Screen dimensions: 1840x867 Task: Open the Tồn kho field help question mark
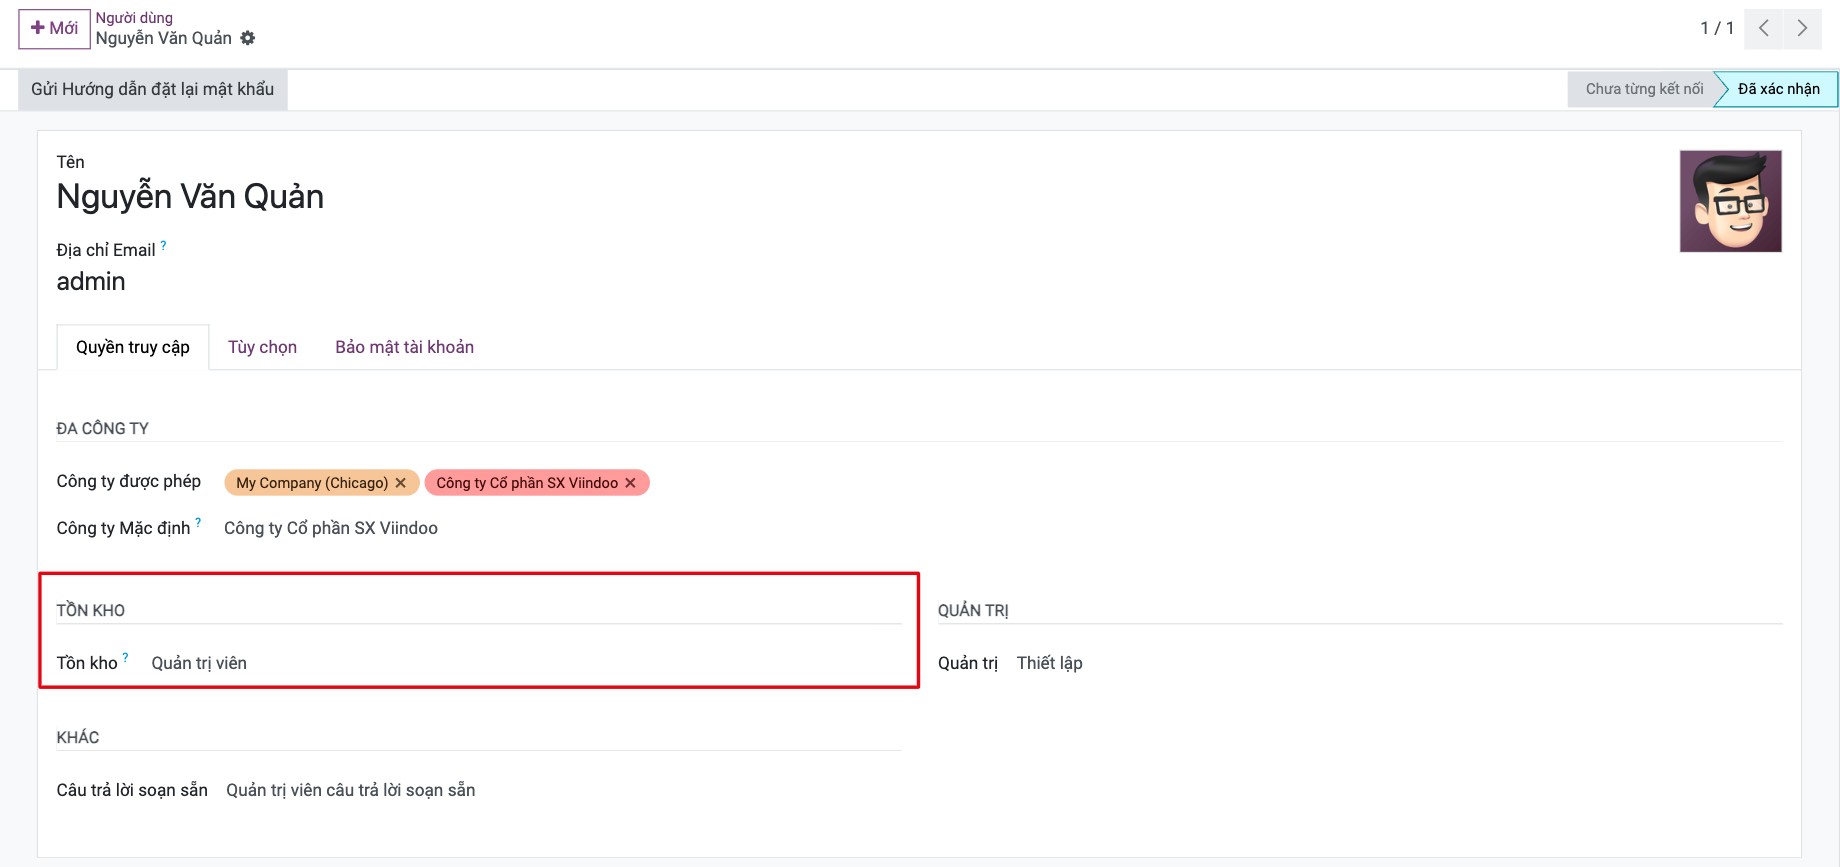pyautogui.click(x=125, y=657)
